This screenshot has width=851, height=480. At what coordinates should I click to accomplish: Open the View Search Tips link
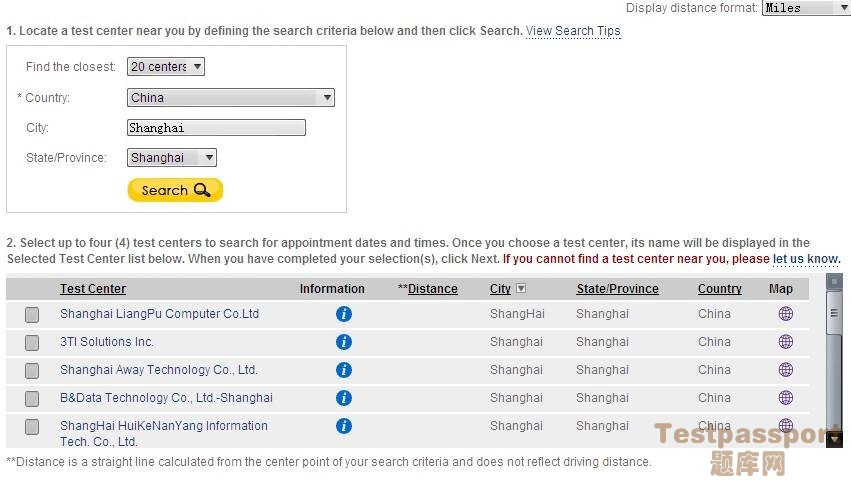pyautogui.click(x=573, y=31)
